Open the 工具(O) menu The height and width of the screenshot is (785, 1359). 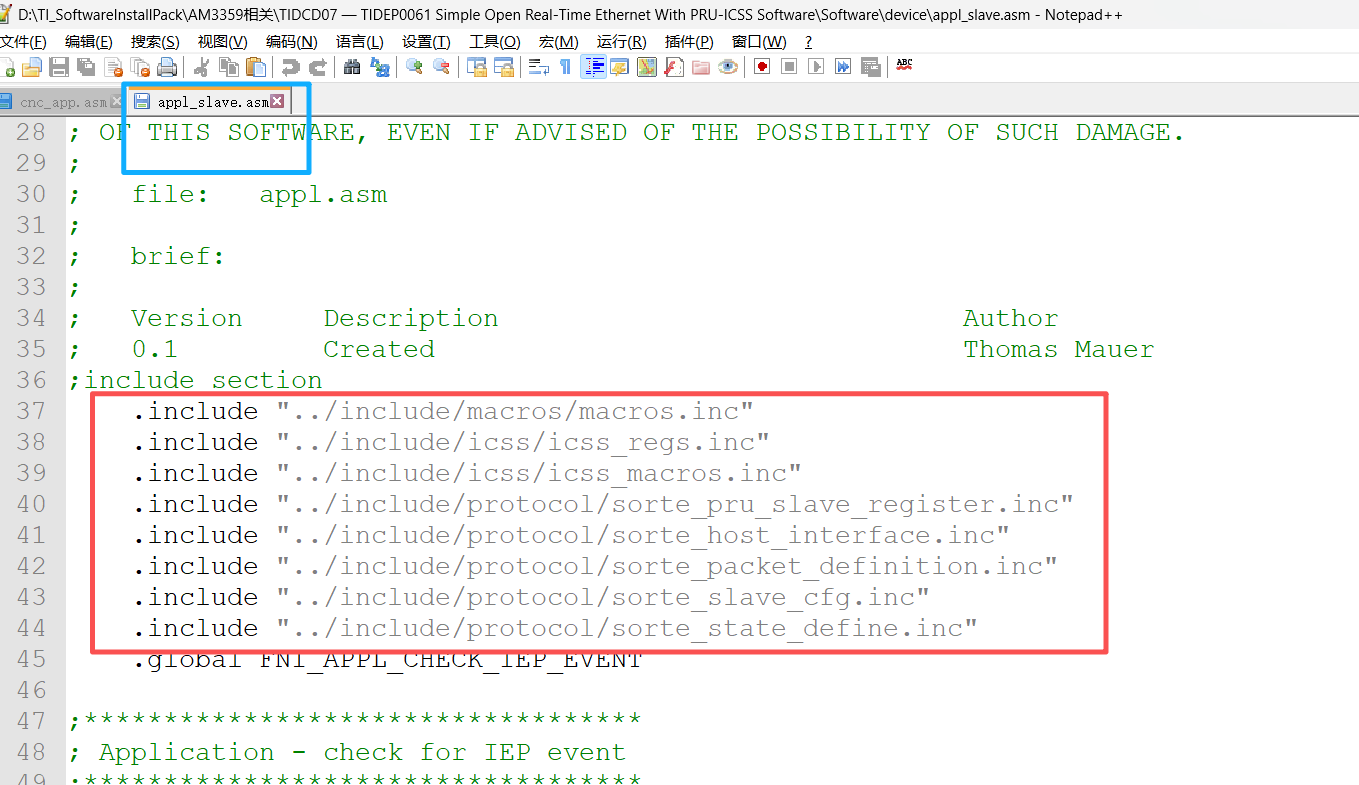click(494, 41)
